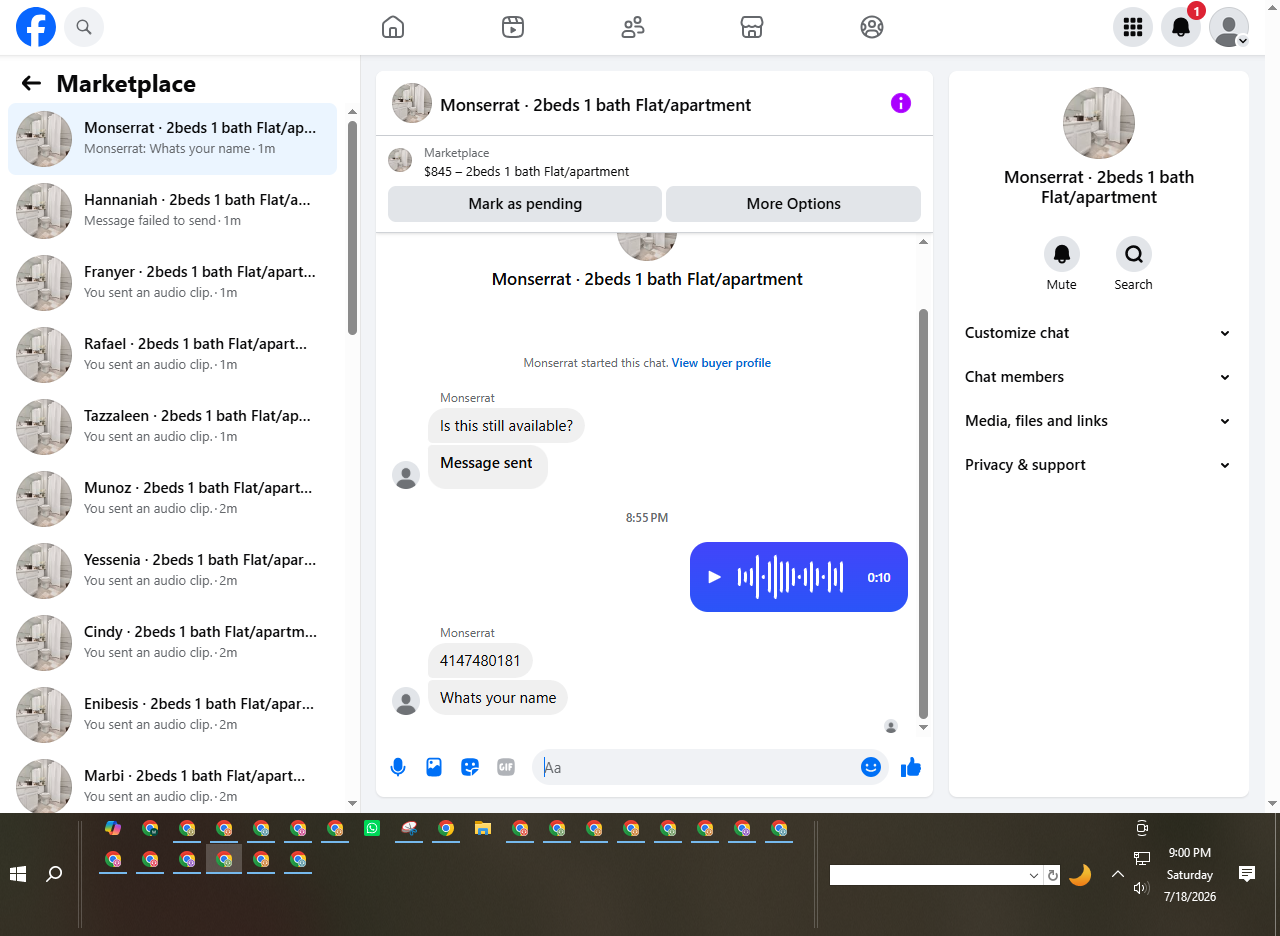Open the Windows Start button
The image size is (1280, 936).
(x=18, y=874)
